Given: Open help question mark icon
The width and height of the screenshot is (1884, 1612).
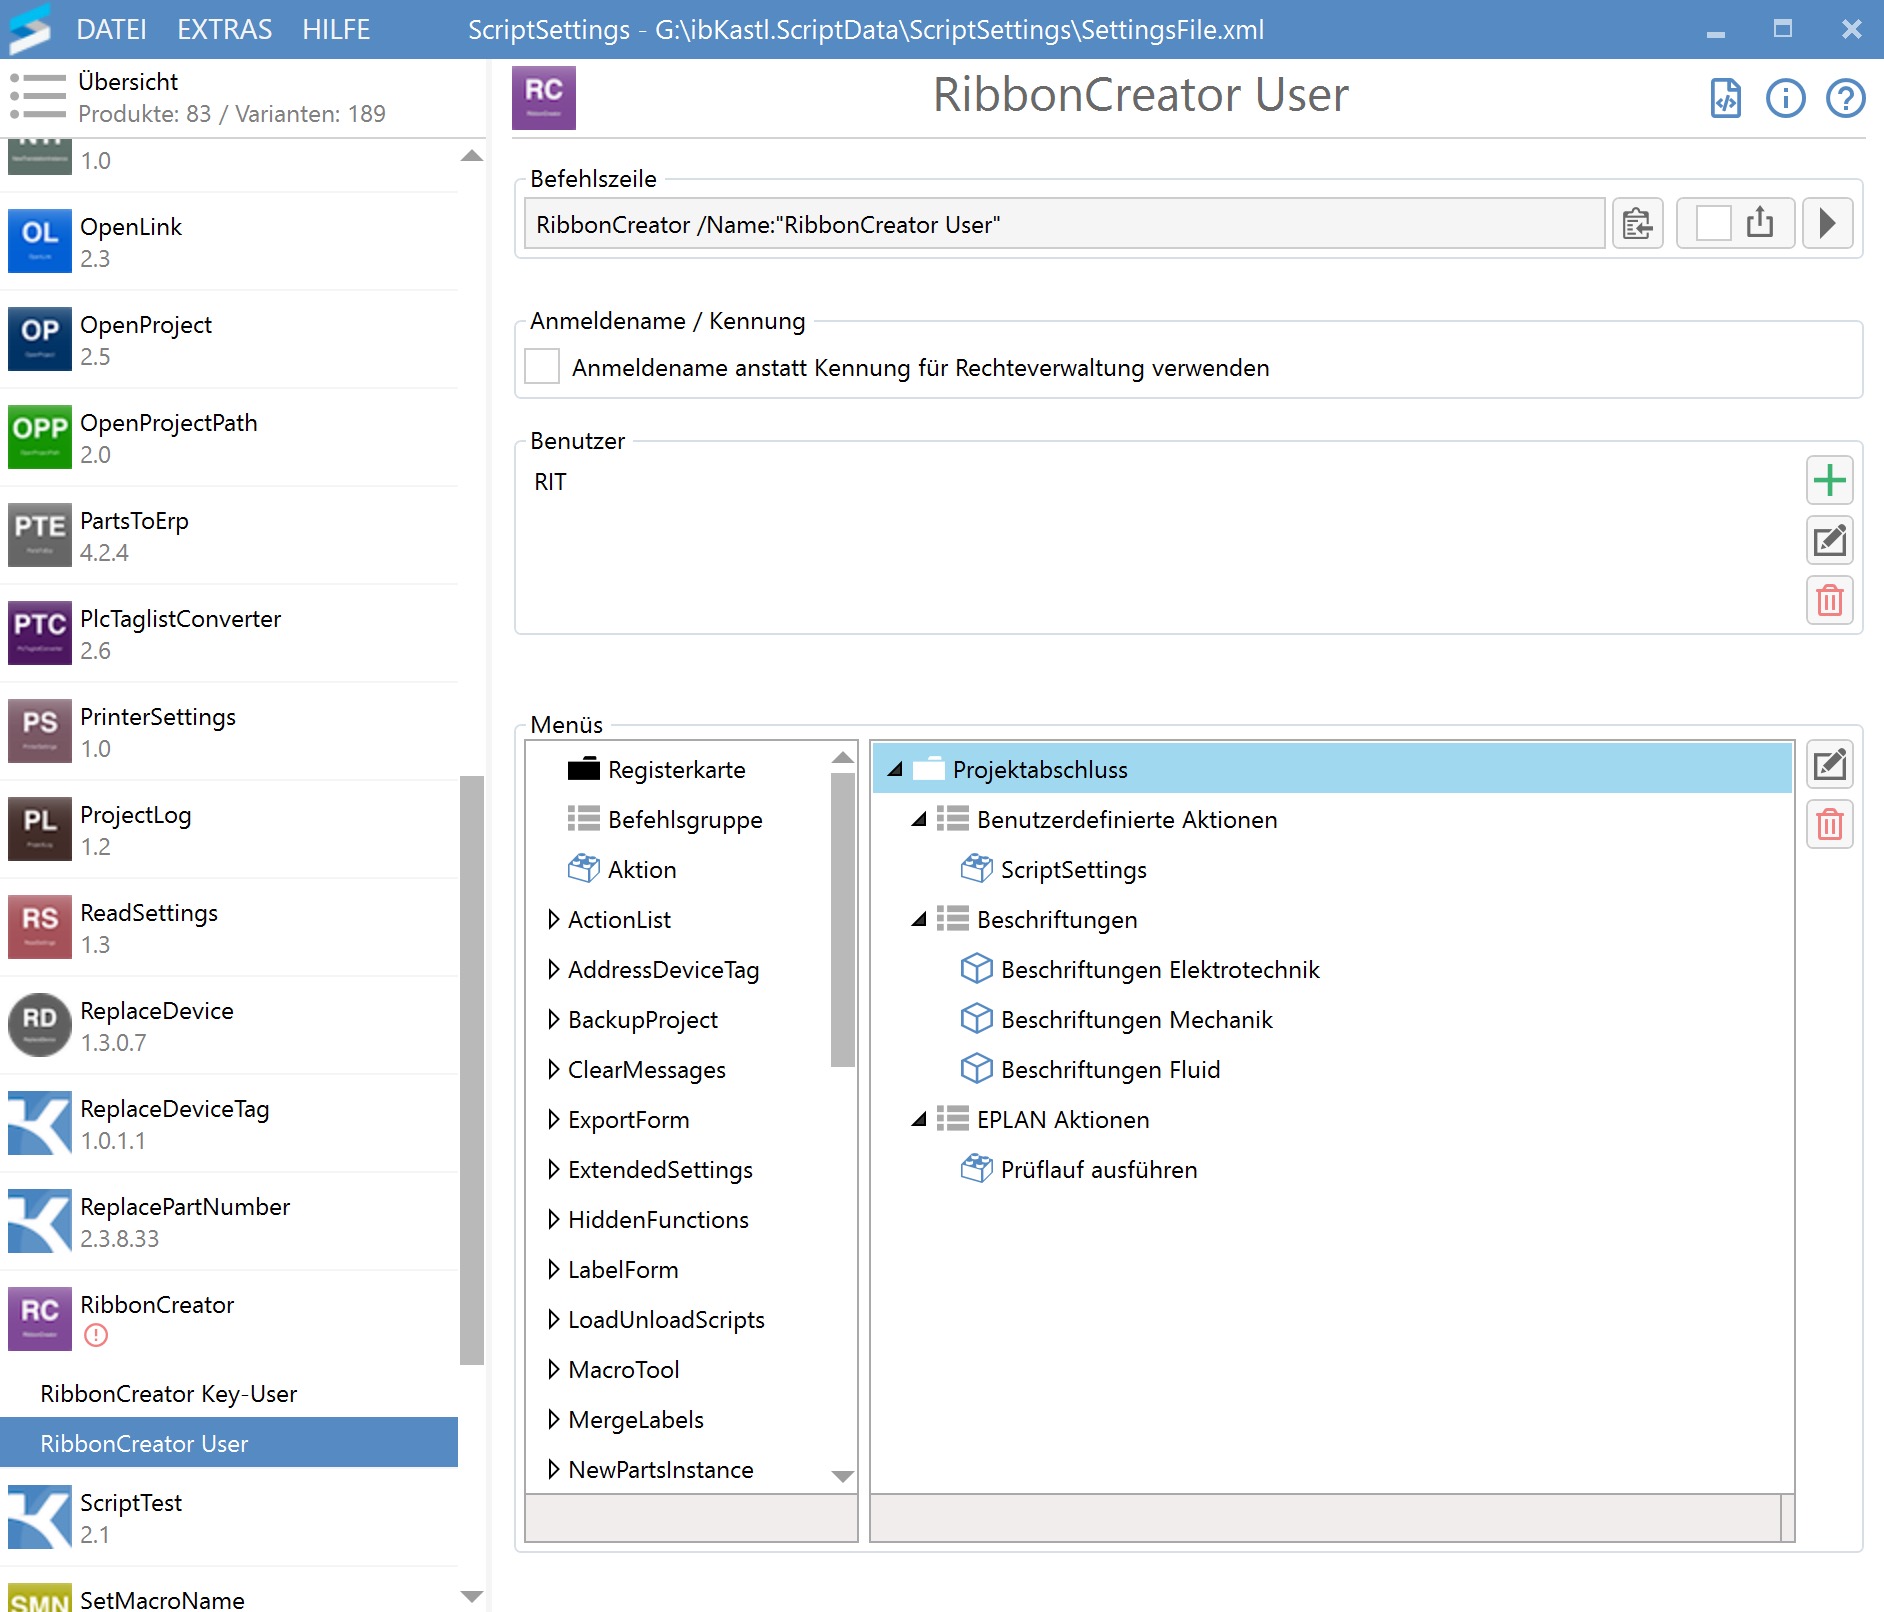Looking at the screenshot, I should point(1845,98).
